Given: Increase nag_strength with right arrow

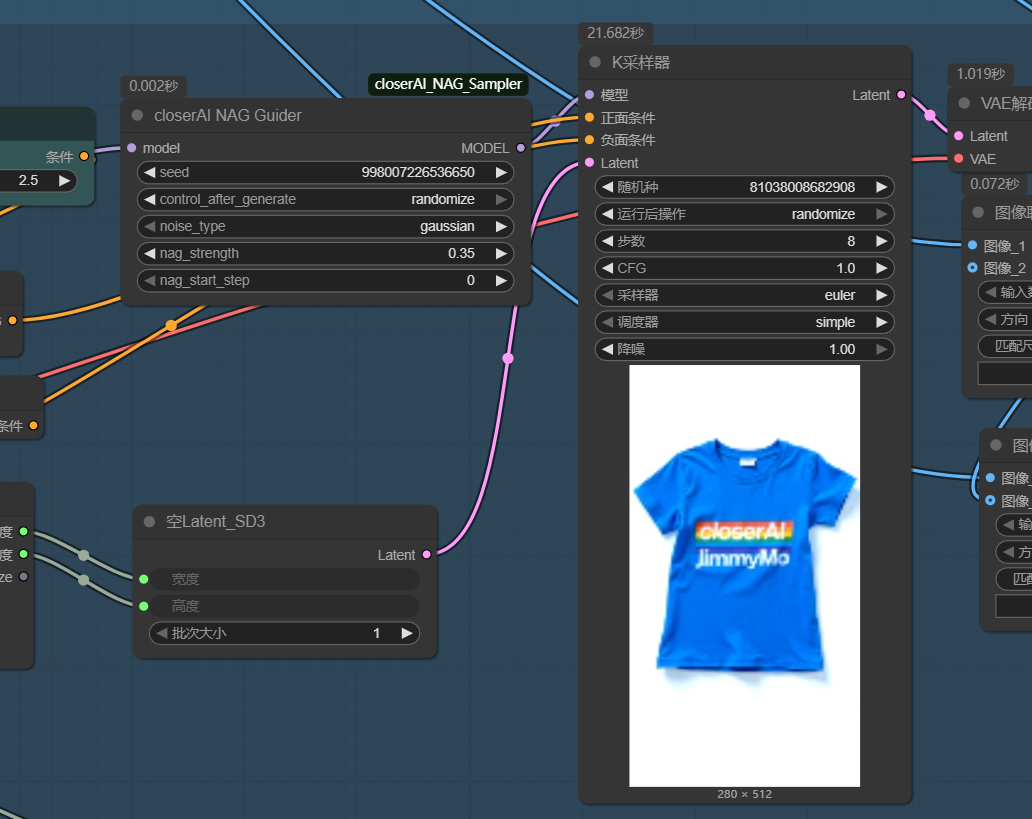Looking at the screenshot, I should 502,253.
